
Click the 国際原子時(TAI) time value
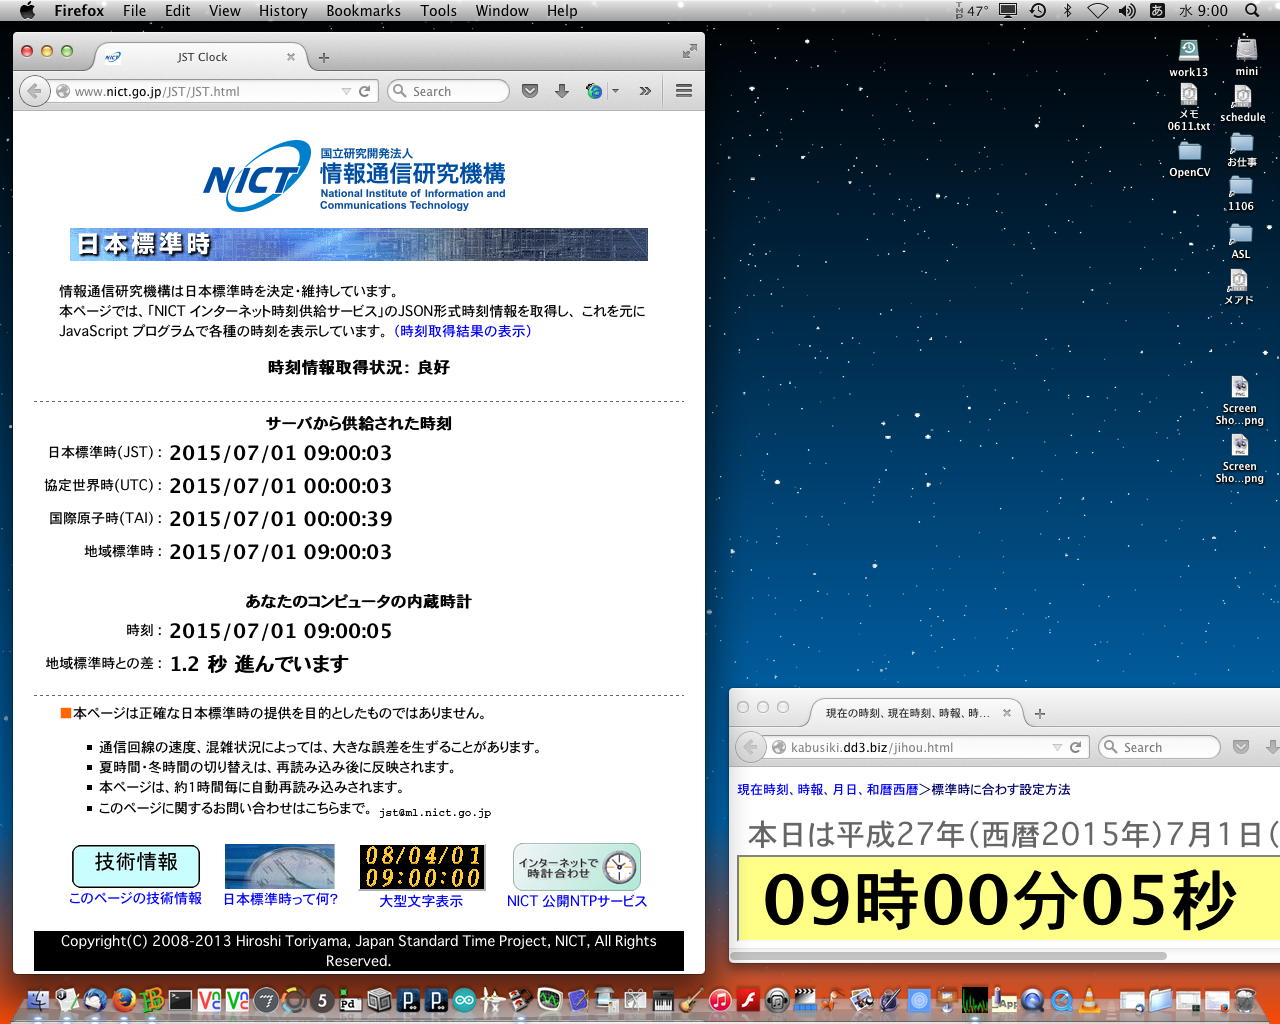click(x=281, y=519)
